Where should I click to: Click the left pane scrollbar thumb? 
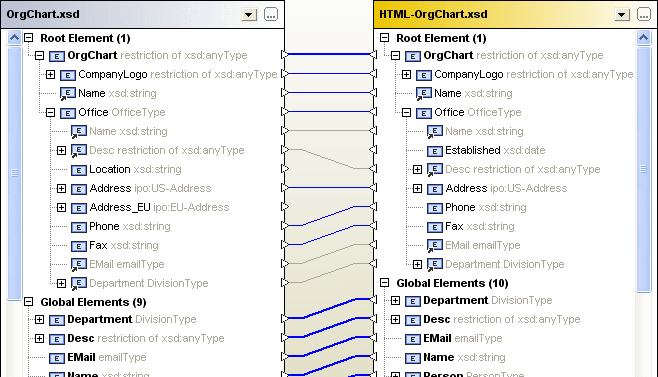14,173
